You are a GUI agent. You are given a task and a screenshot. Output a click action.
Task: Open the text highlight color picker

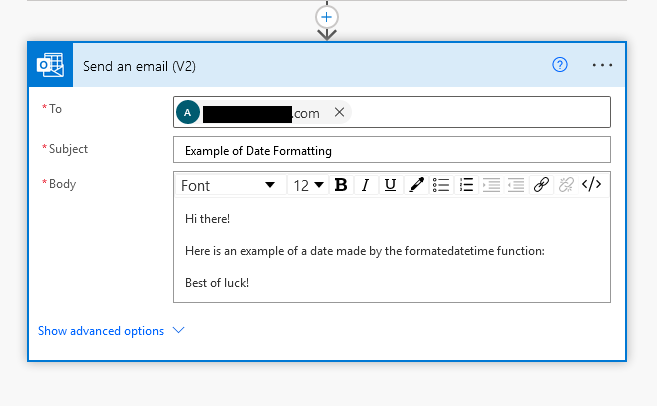416,185
